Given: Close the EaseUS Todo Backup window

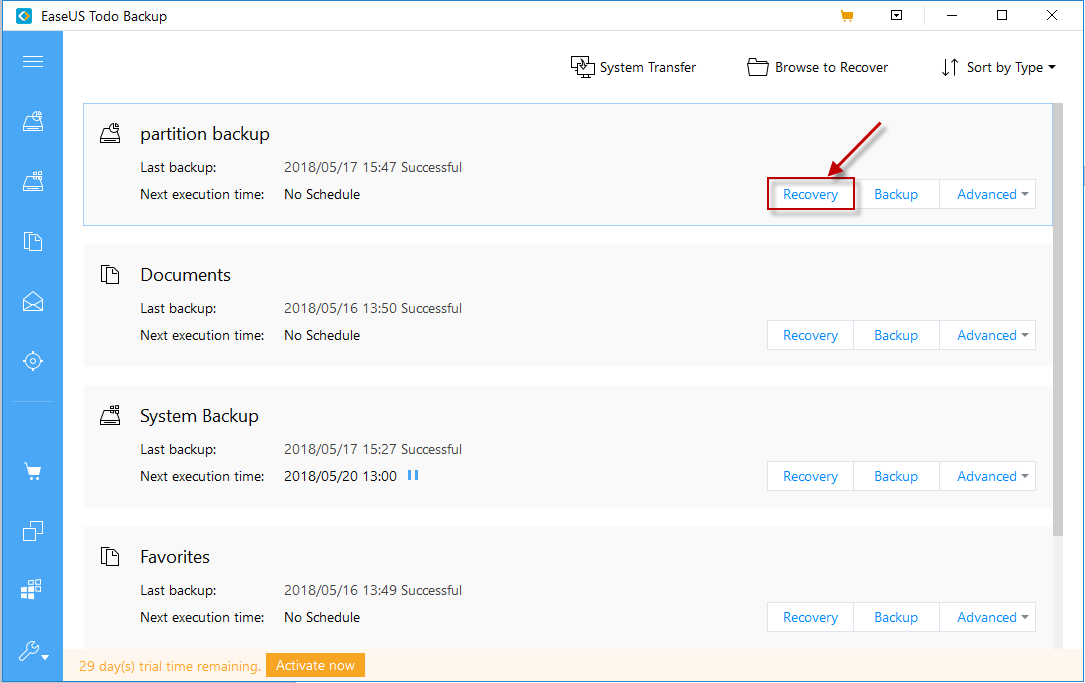Looking at the screenshot, I should (x=1052, y=15).
